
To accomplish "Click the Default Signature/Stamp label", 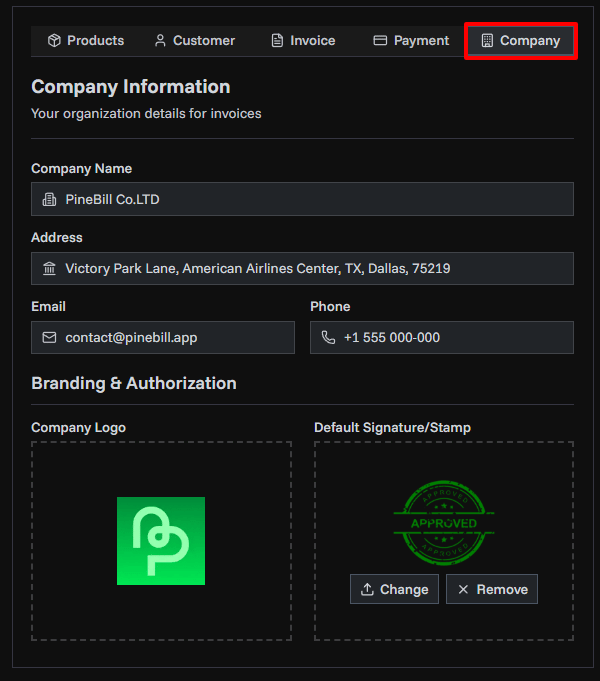I will [392, 428].
